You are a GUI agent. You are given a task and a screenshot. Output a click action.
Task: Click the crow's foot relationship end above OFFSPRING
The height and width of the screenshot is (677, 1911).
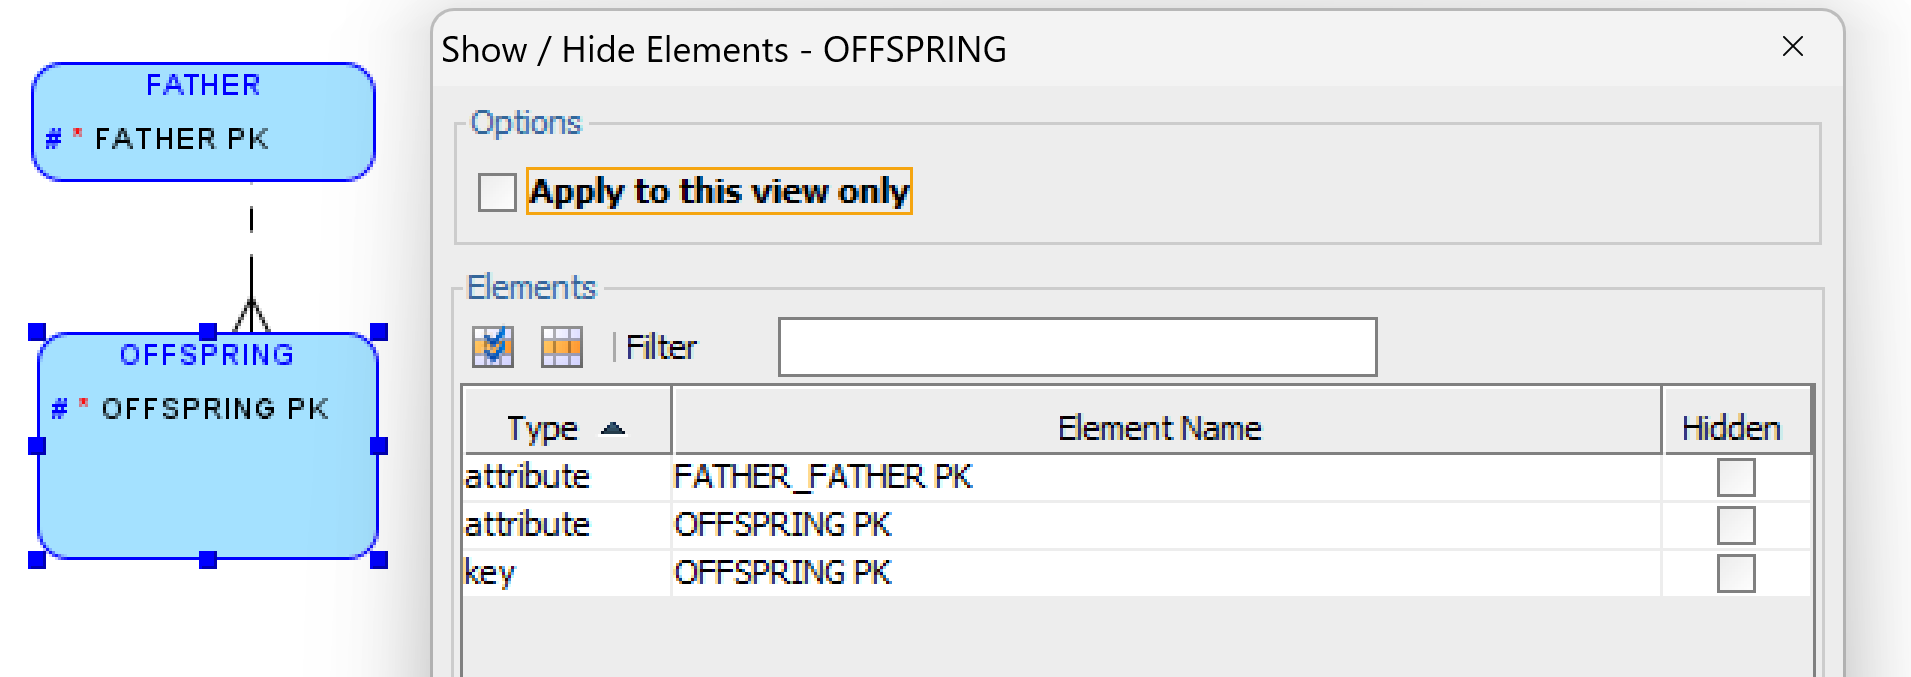tap(251, 314)
